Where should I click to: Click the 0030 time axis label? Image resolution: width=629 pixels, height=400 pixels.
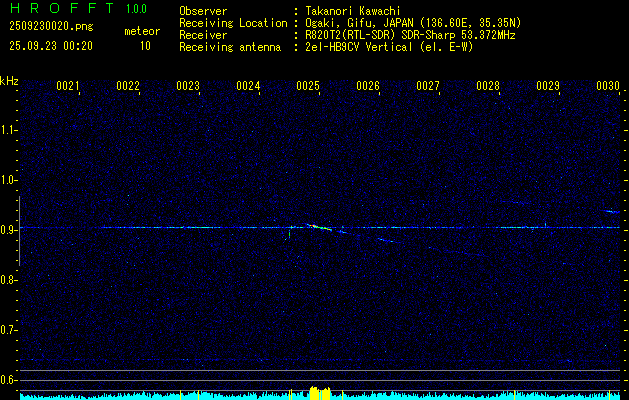(x=608, y=85)
